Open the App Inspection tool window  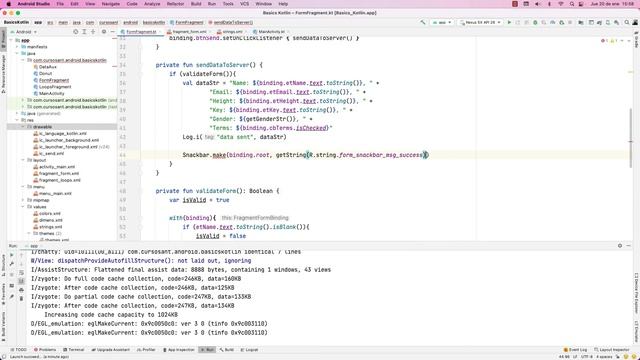(179, 350)
